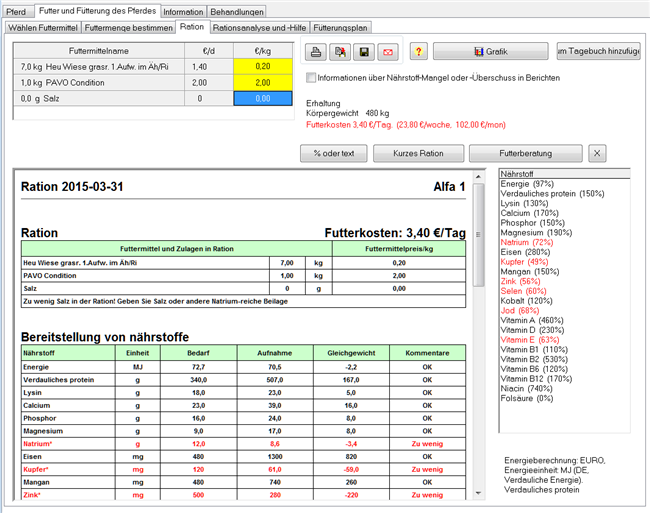The height and width of the screenshot is (513, 650).
Task: Click the 'Zu wenig' comment in the Natrium row
Action: 427,444
